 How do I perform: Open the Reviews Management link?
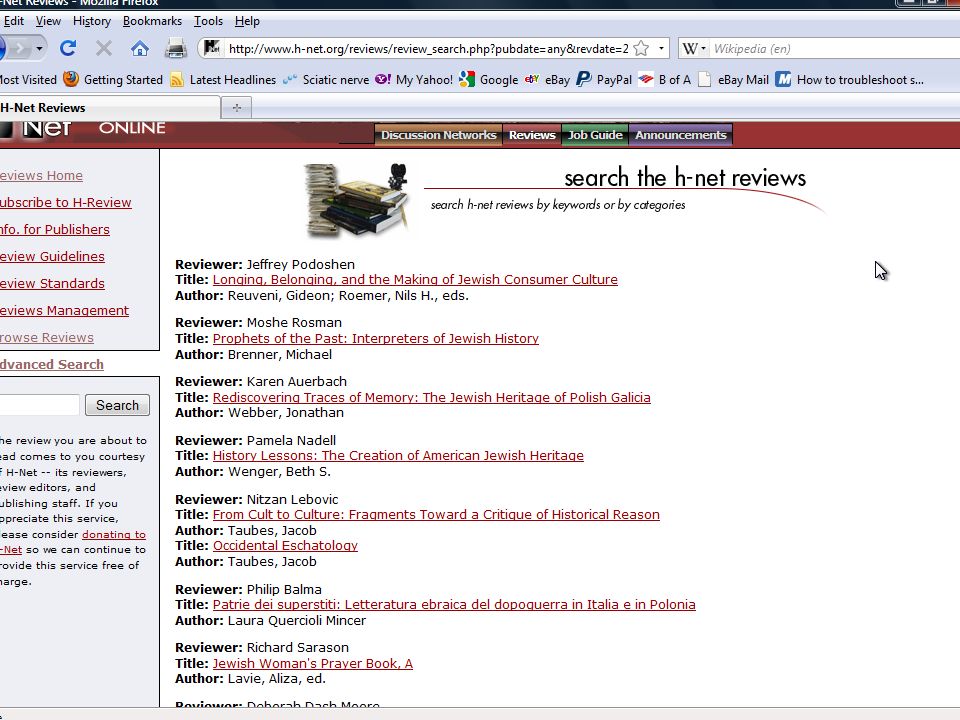tap(64, 310)
